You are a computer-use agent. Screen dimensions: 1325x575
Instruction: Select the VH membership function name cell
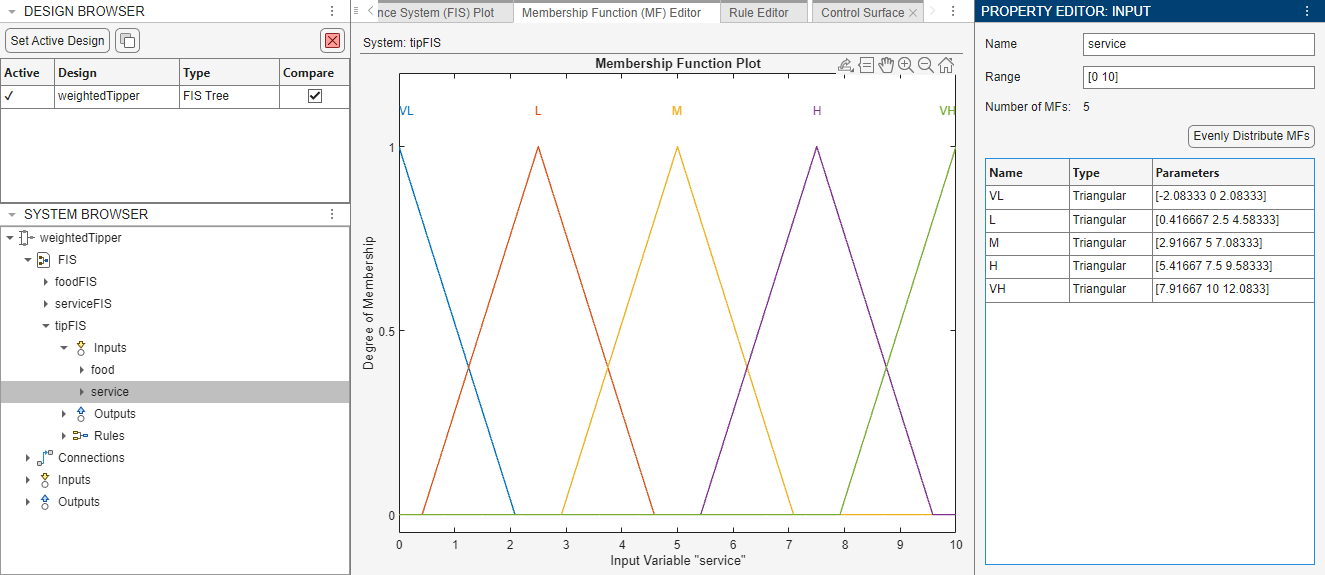click(x=1028, y=289)
